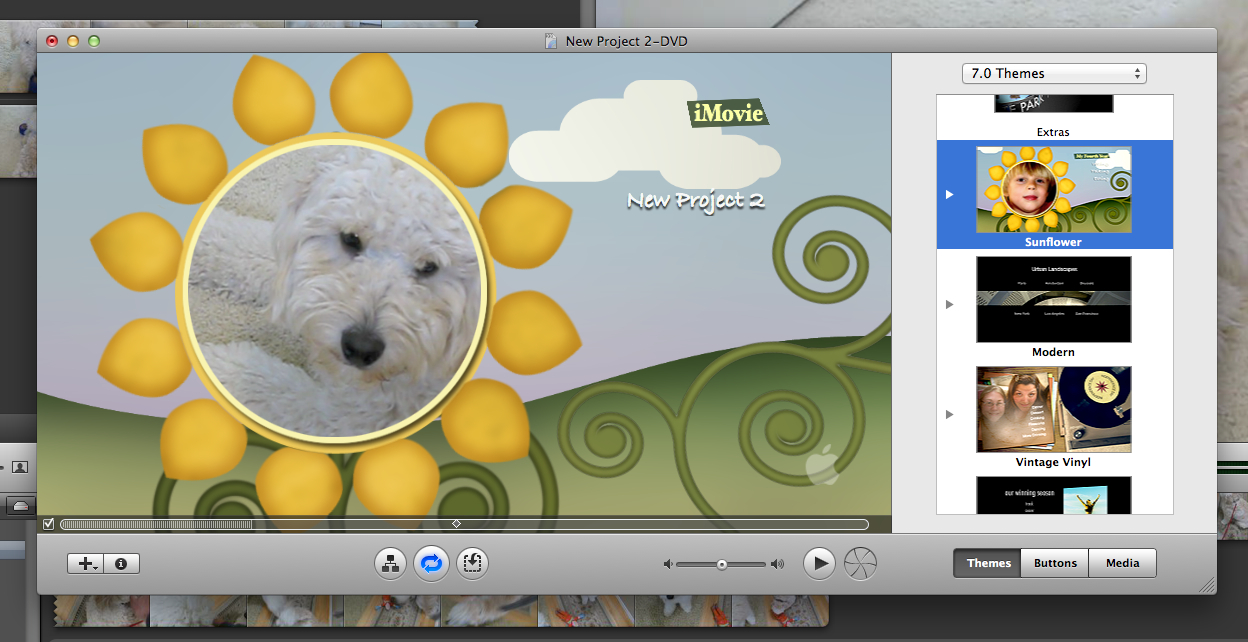Switch to the Buttons tab
1248x642 pixels.
1055,563
